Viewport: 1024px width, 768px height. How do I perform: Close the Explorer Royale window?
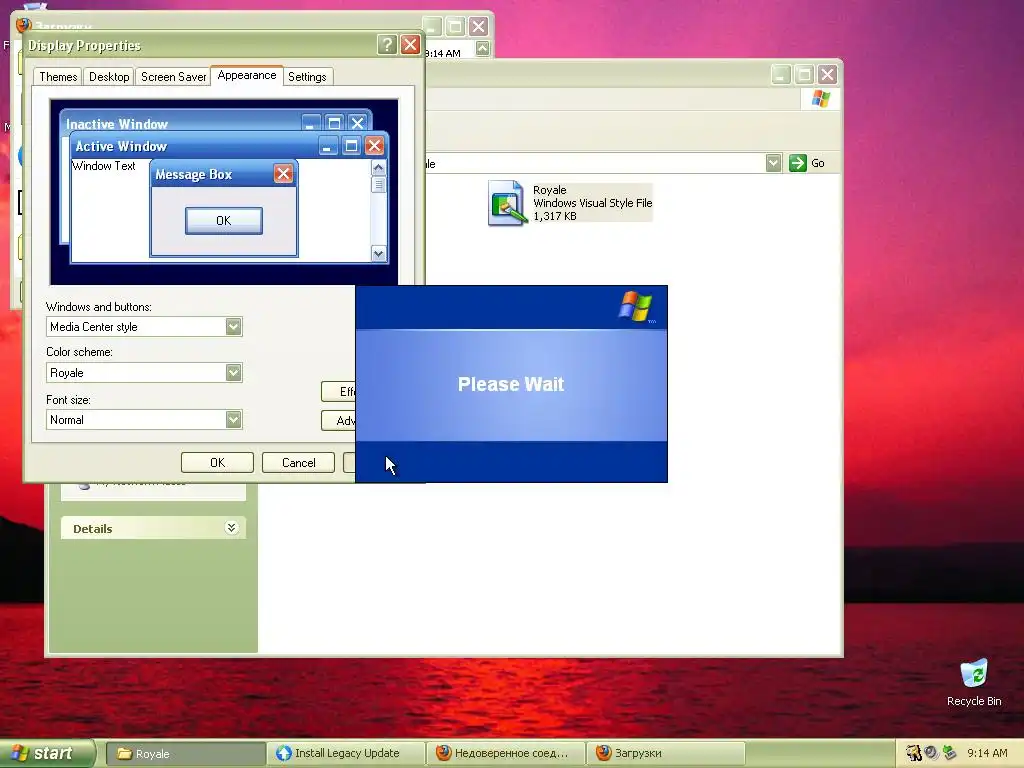click(x=827, y=74)
